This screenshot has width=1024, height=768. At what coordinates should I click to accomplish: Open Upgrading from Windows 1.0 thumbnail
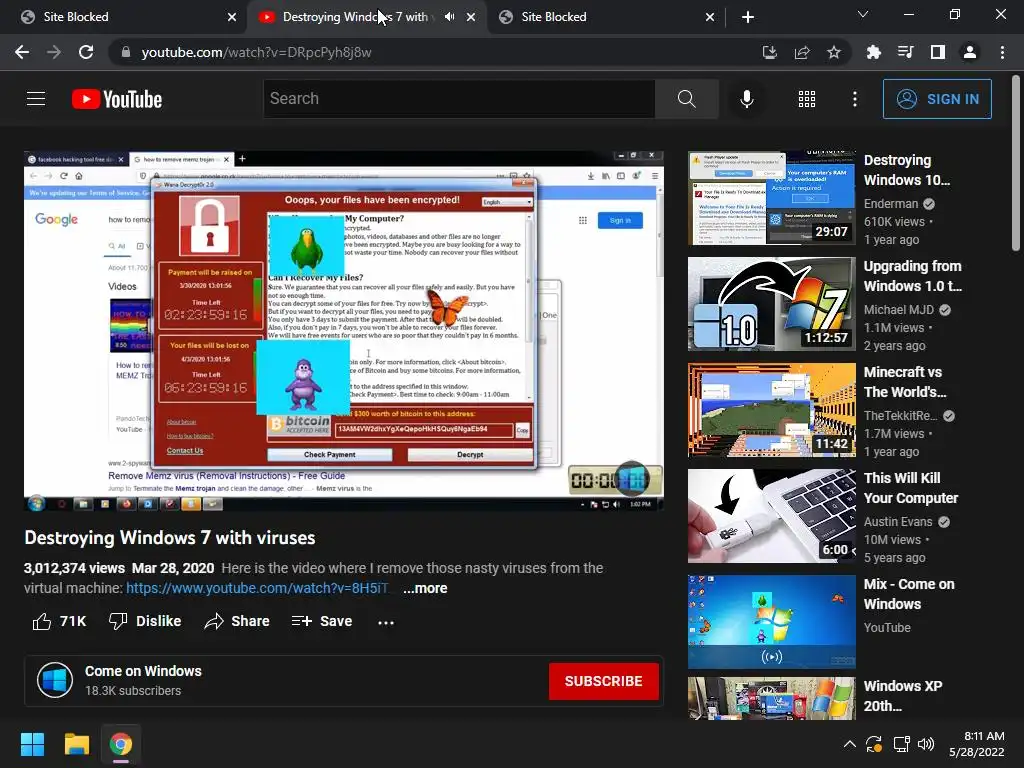771,304
